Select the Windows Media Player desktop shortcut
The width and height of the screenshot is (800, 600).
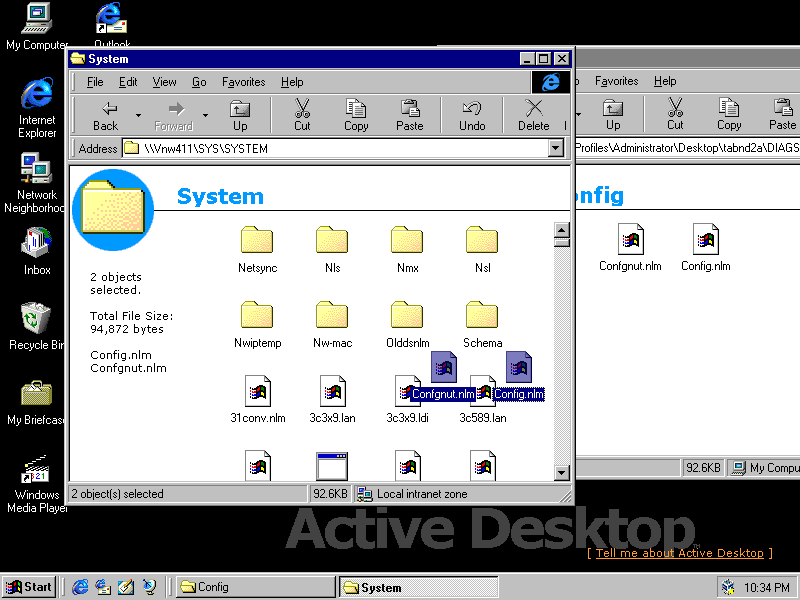37,484
